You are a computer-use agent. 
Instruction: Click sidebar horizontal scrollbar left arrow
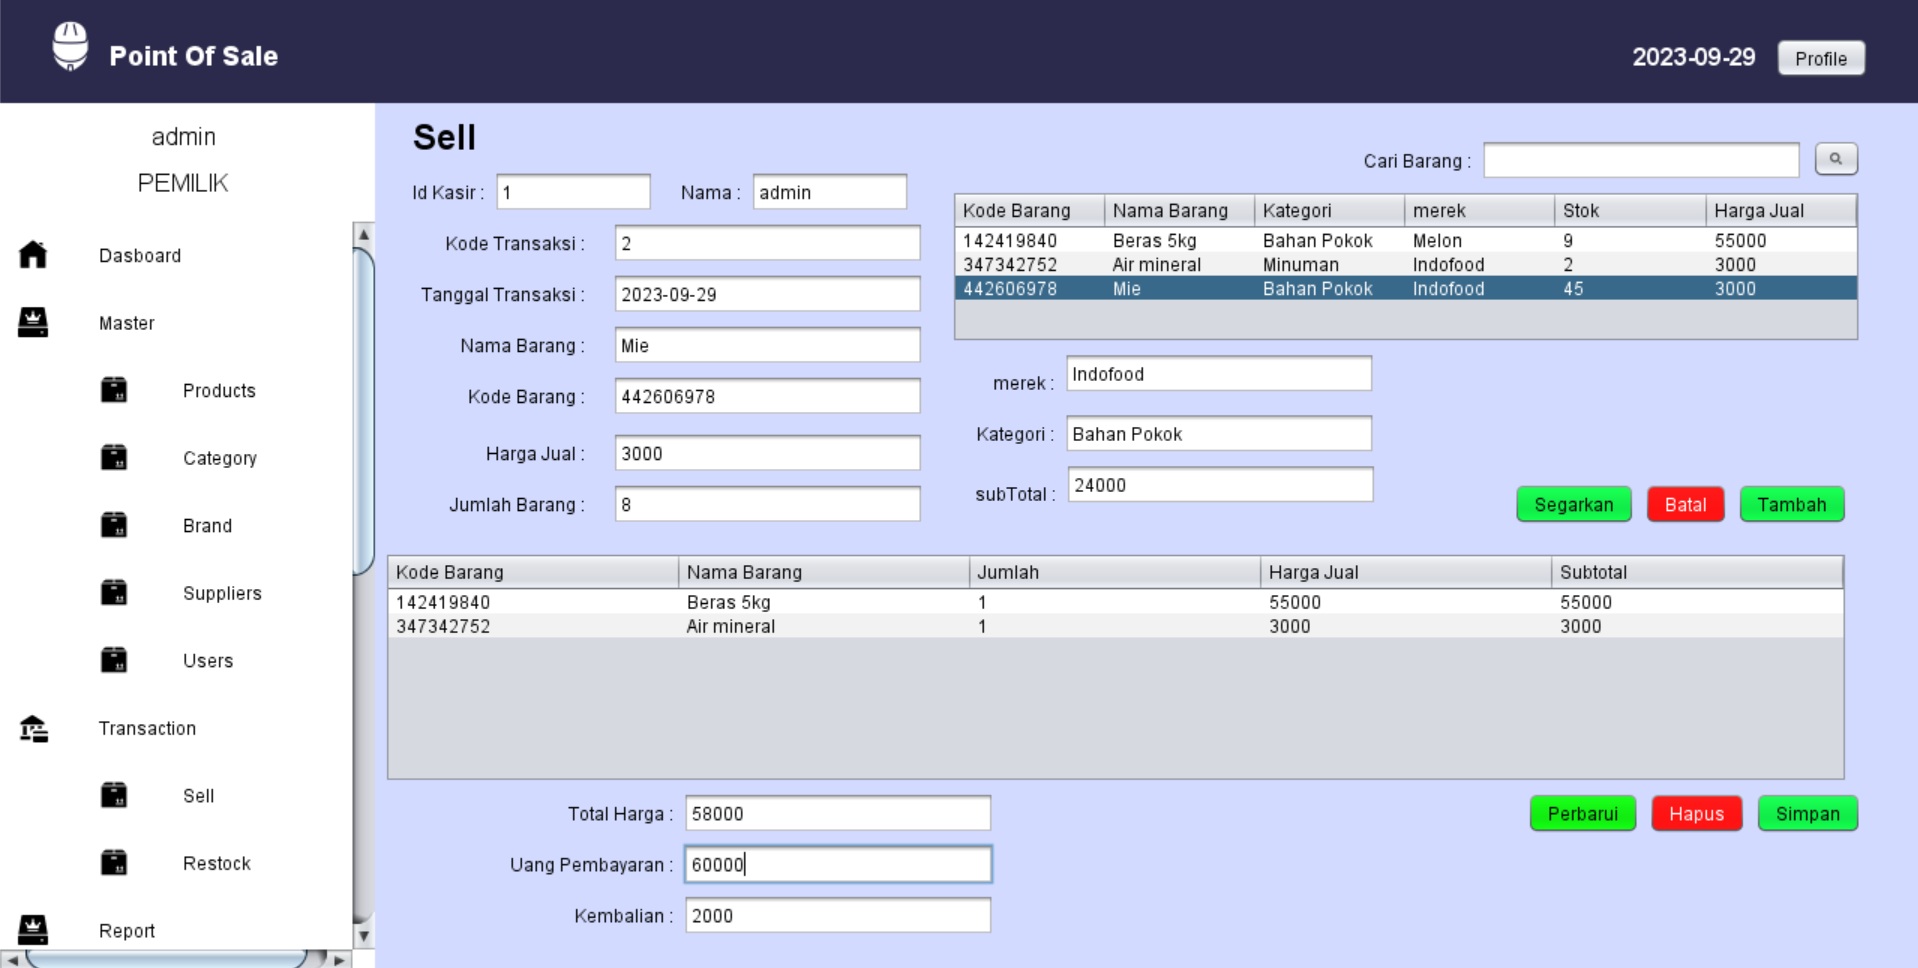pos(11,959)
